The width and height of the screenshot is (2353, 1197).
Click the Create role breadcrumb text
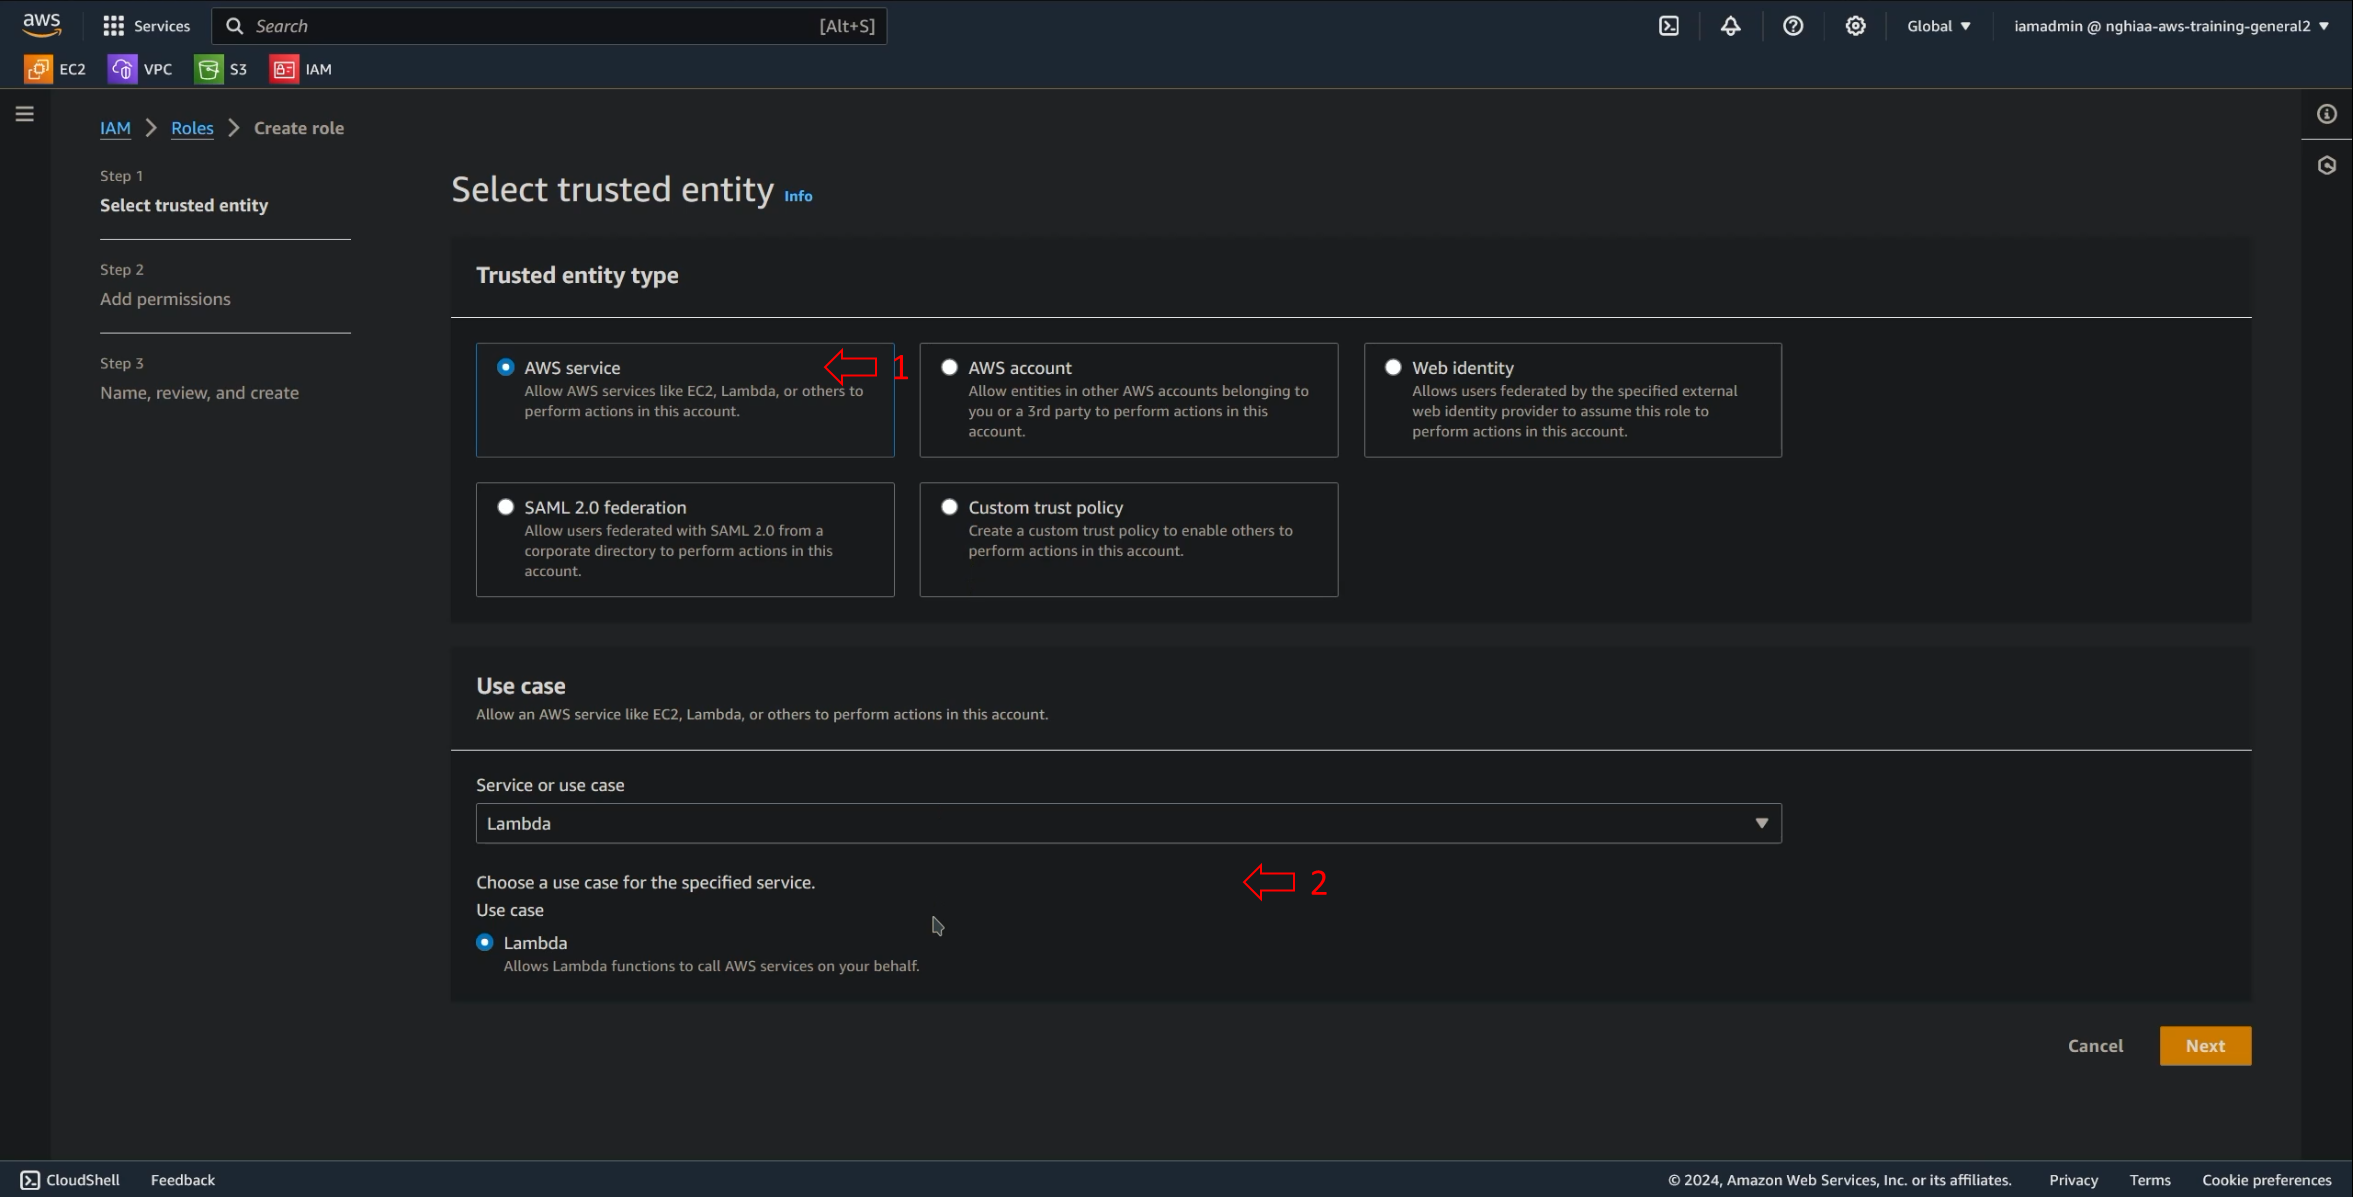(x=299, y=128)
